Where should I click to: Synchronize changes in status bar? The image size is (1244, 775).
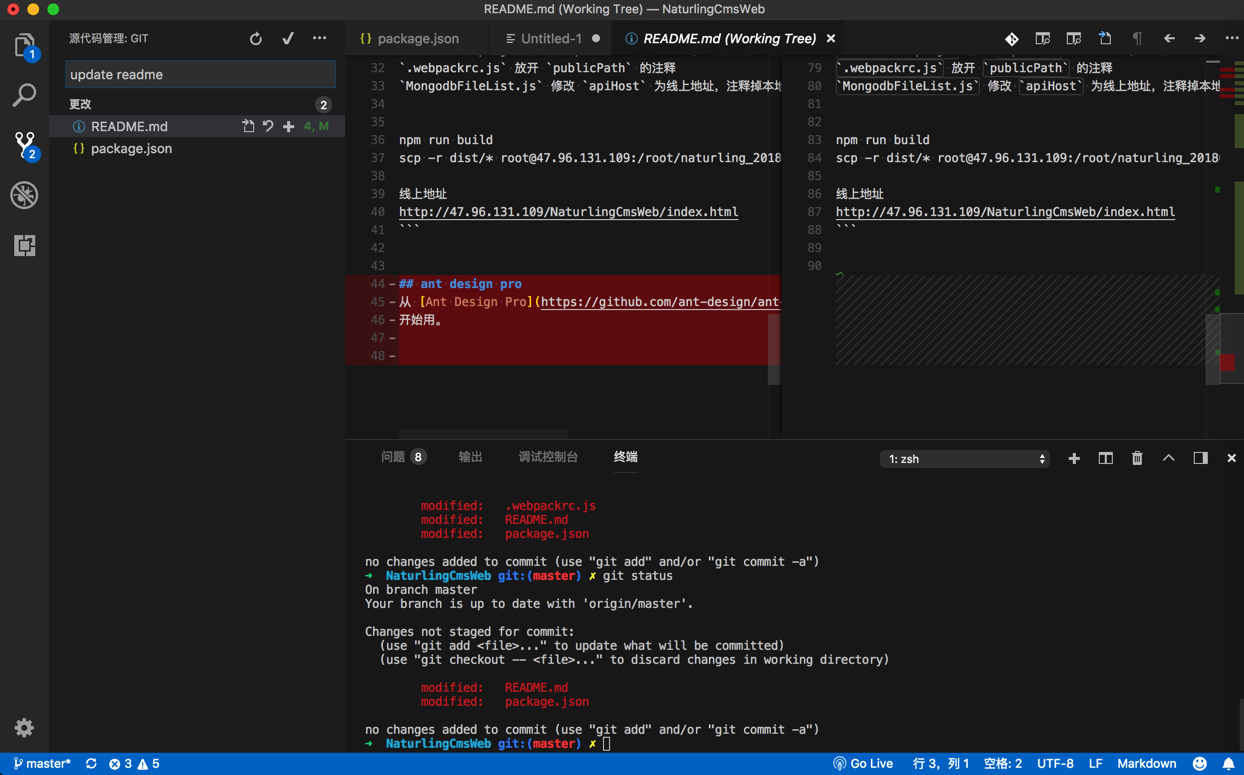click(91, 764)
